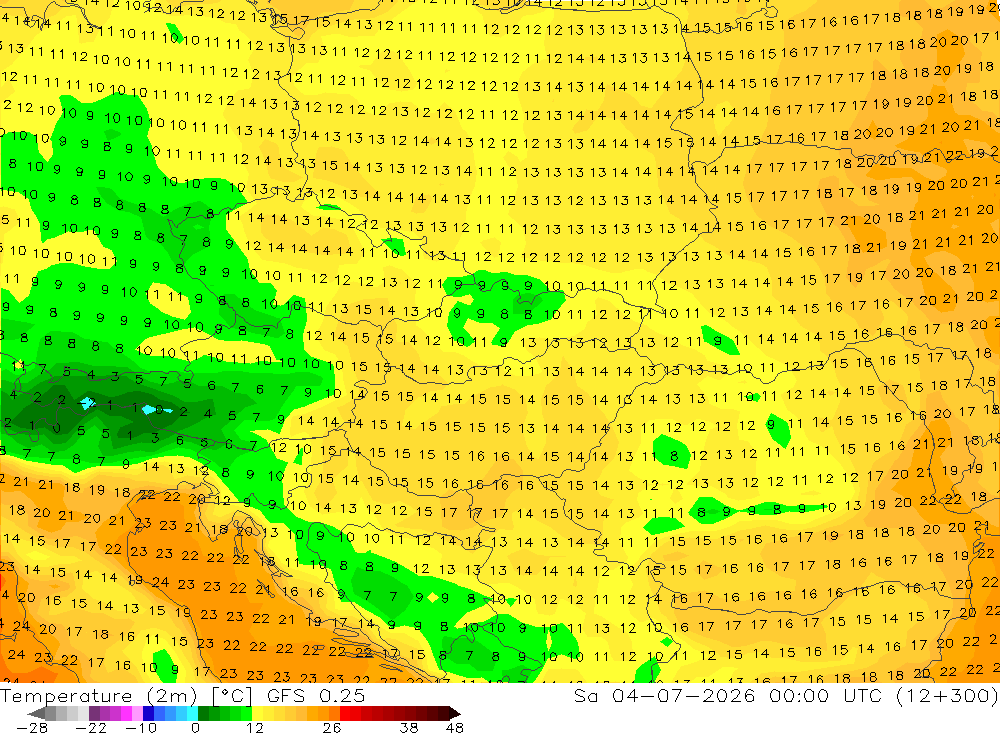Click the '[°C]' unit label
This screenshot has height=733, width=1000.
click(x=232, y=696)
